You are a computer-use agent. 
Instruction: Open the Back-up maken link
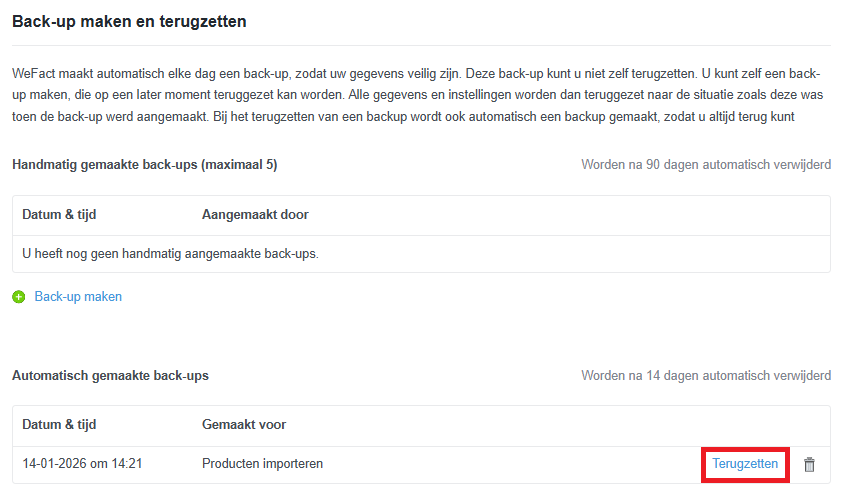point(78,297)
